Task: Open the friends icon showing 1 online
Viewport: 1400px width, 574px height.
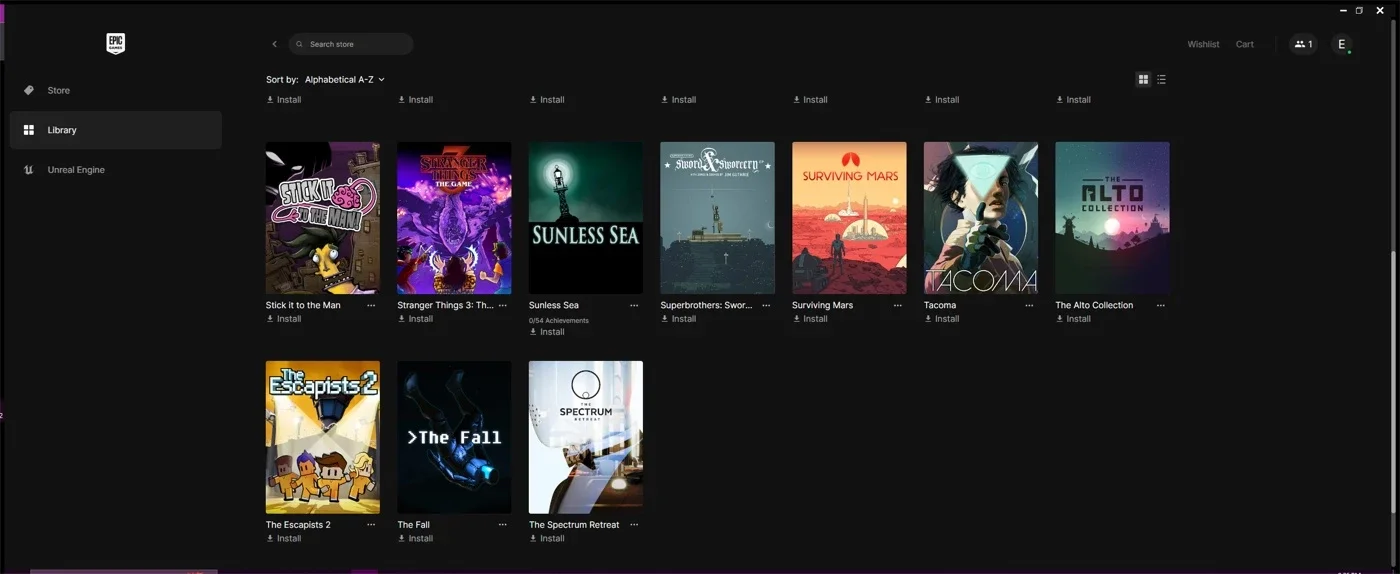Action: click(1303, 44)
